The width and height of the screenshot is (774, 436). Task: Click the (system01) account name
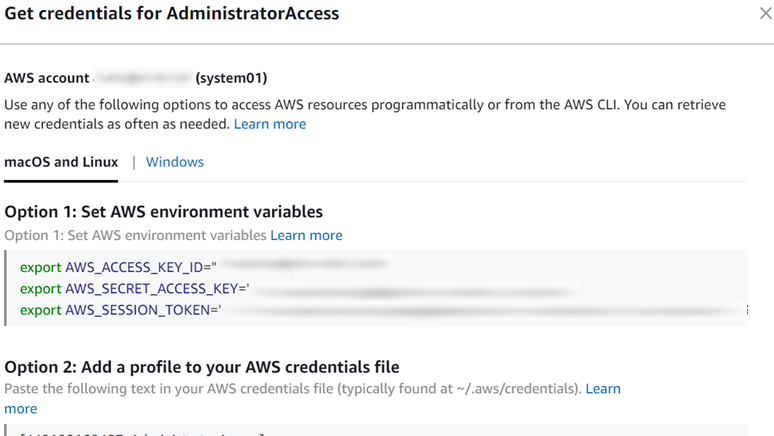232,78
